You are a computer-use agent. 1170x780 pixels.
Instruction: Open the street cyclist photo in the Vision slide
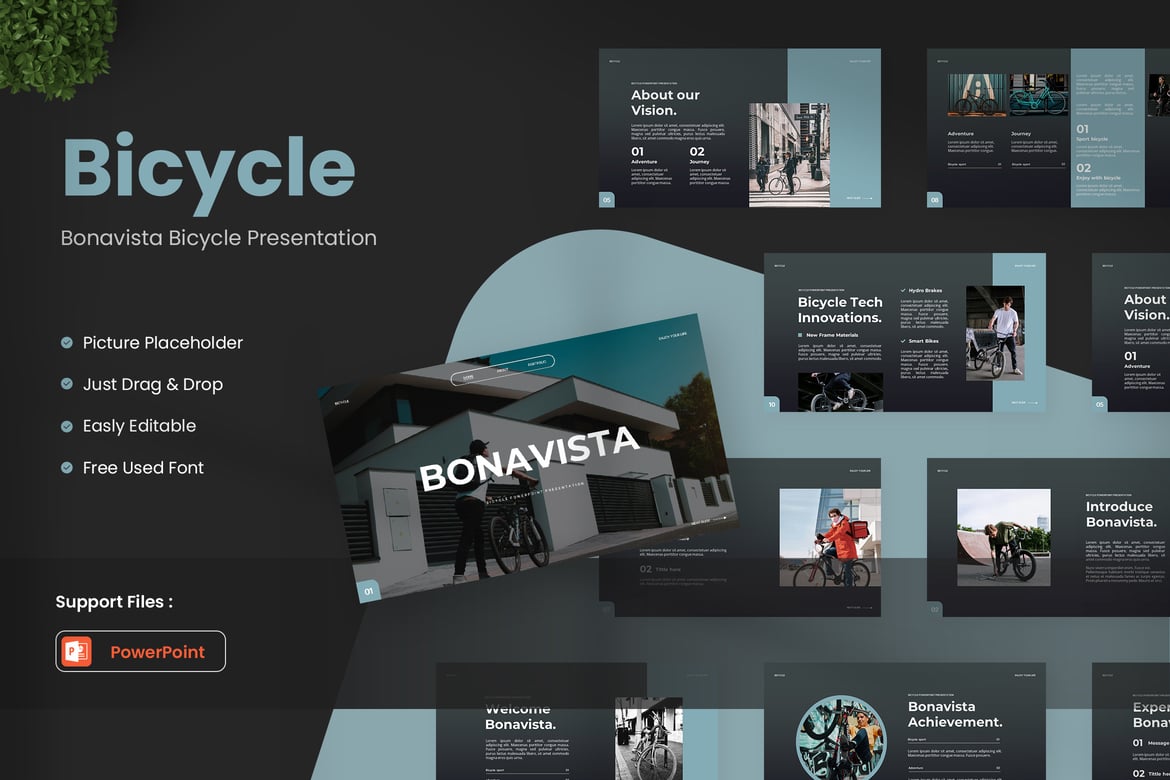click(789, 155)
